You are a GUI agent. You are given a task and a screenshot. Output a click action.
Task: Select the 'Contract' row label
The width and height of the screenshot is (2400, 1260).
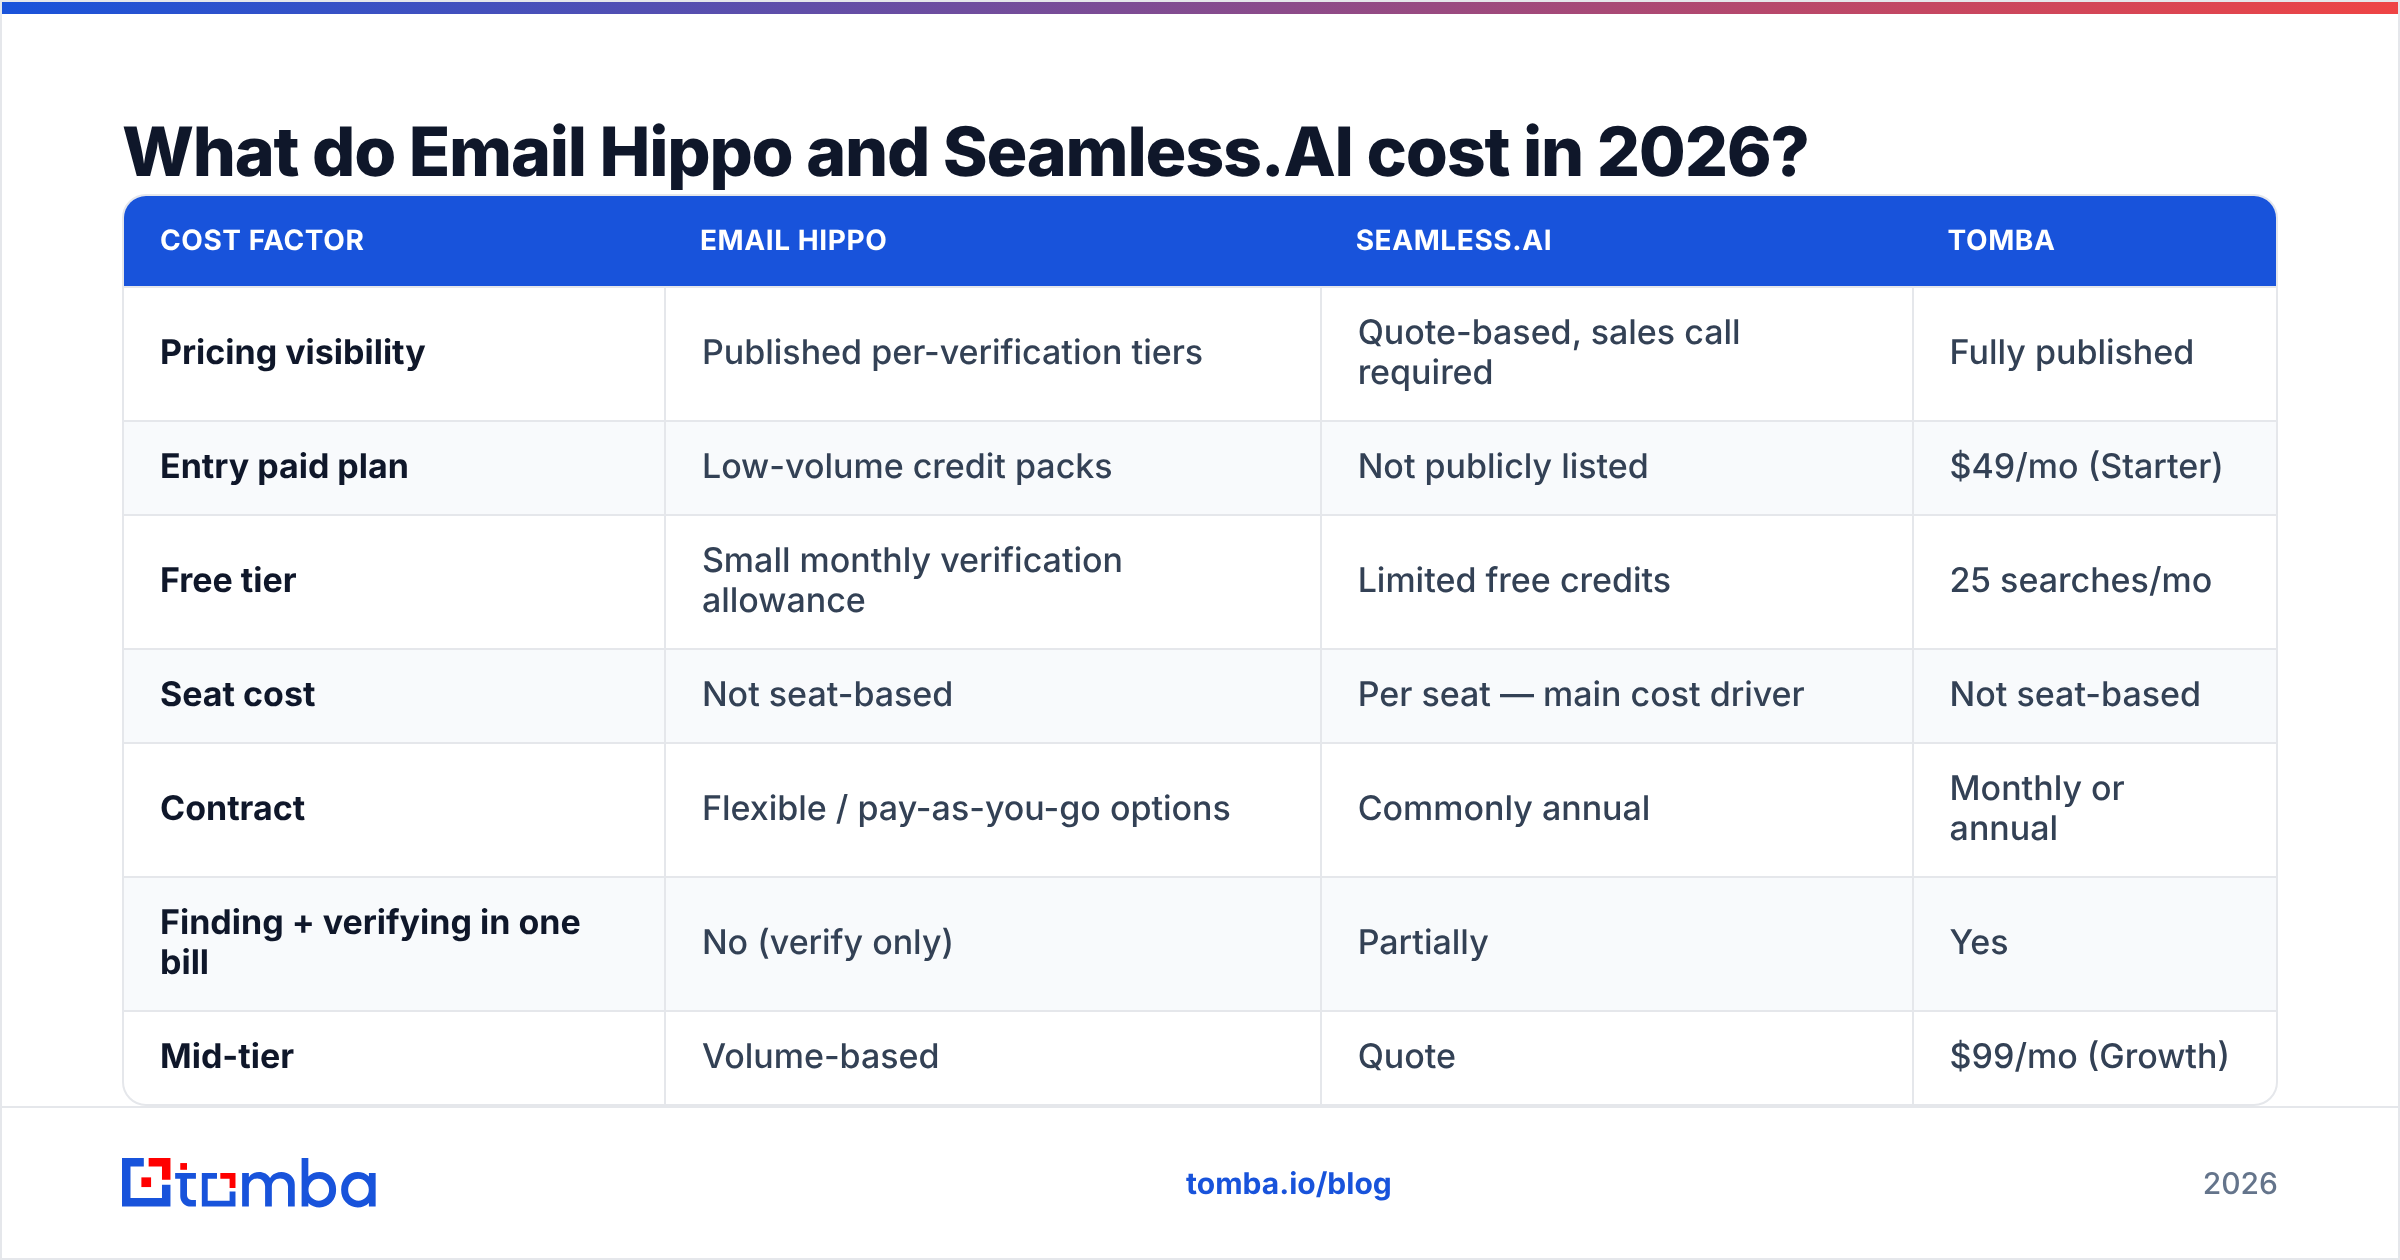pos(232,808)
